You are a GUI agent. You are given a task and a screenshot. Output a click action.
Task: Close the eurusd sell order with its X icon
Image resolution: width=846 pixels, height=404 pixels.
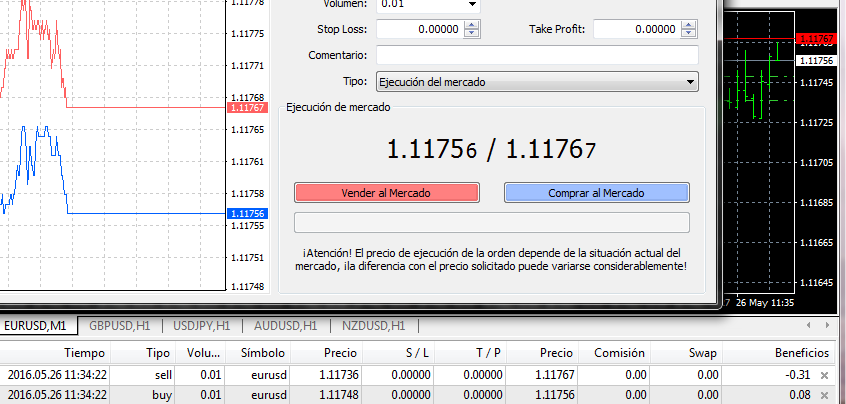click(825, 375)
